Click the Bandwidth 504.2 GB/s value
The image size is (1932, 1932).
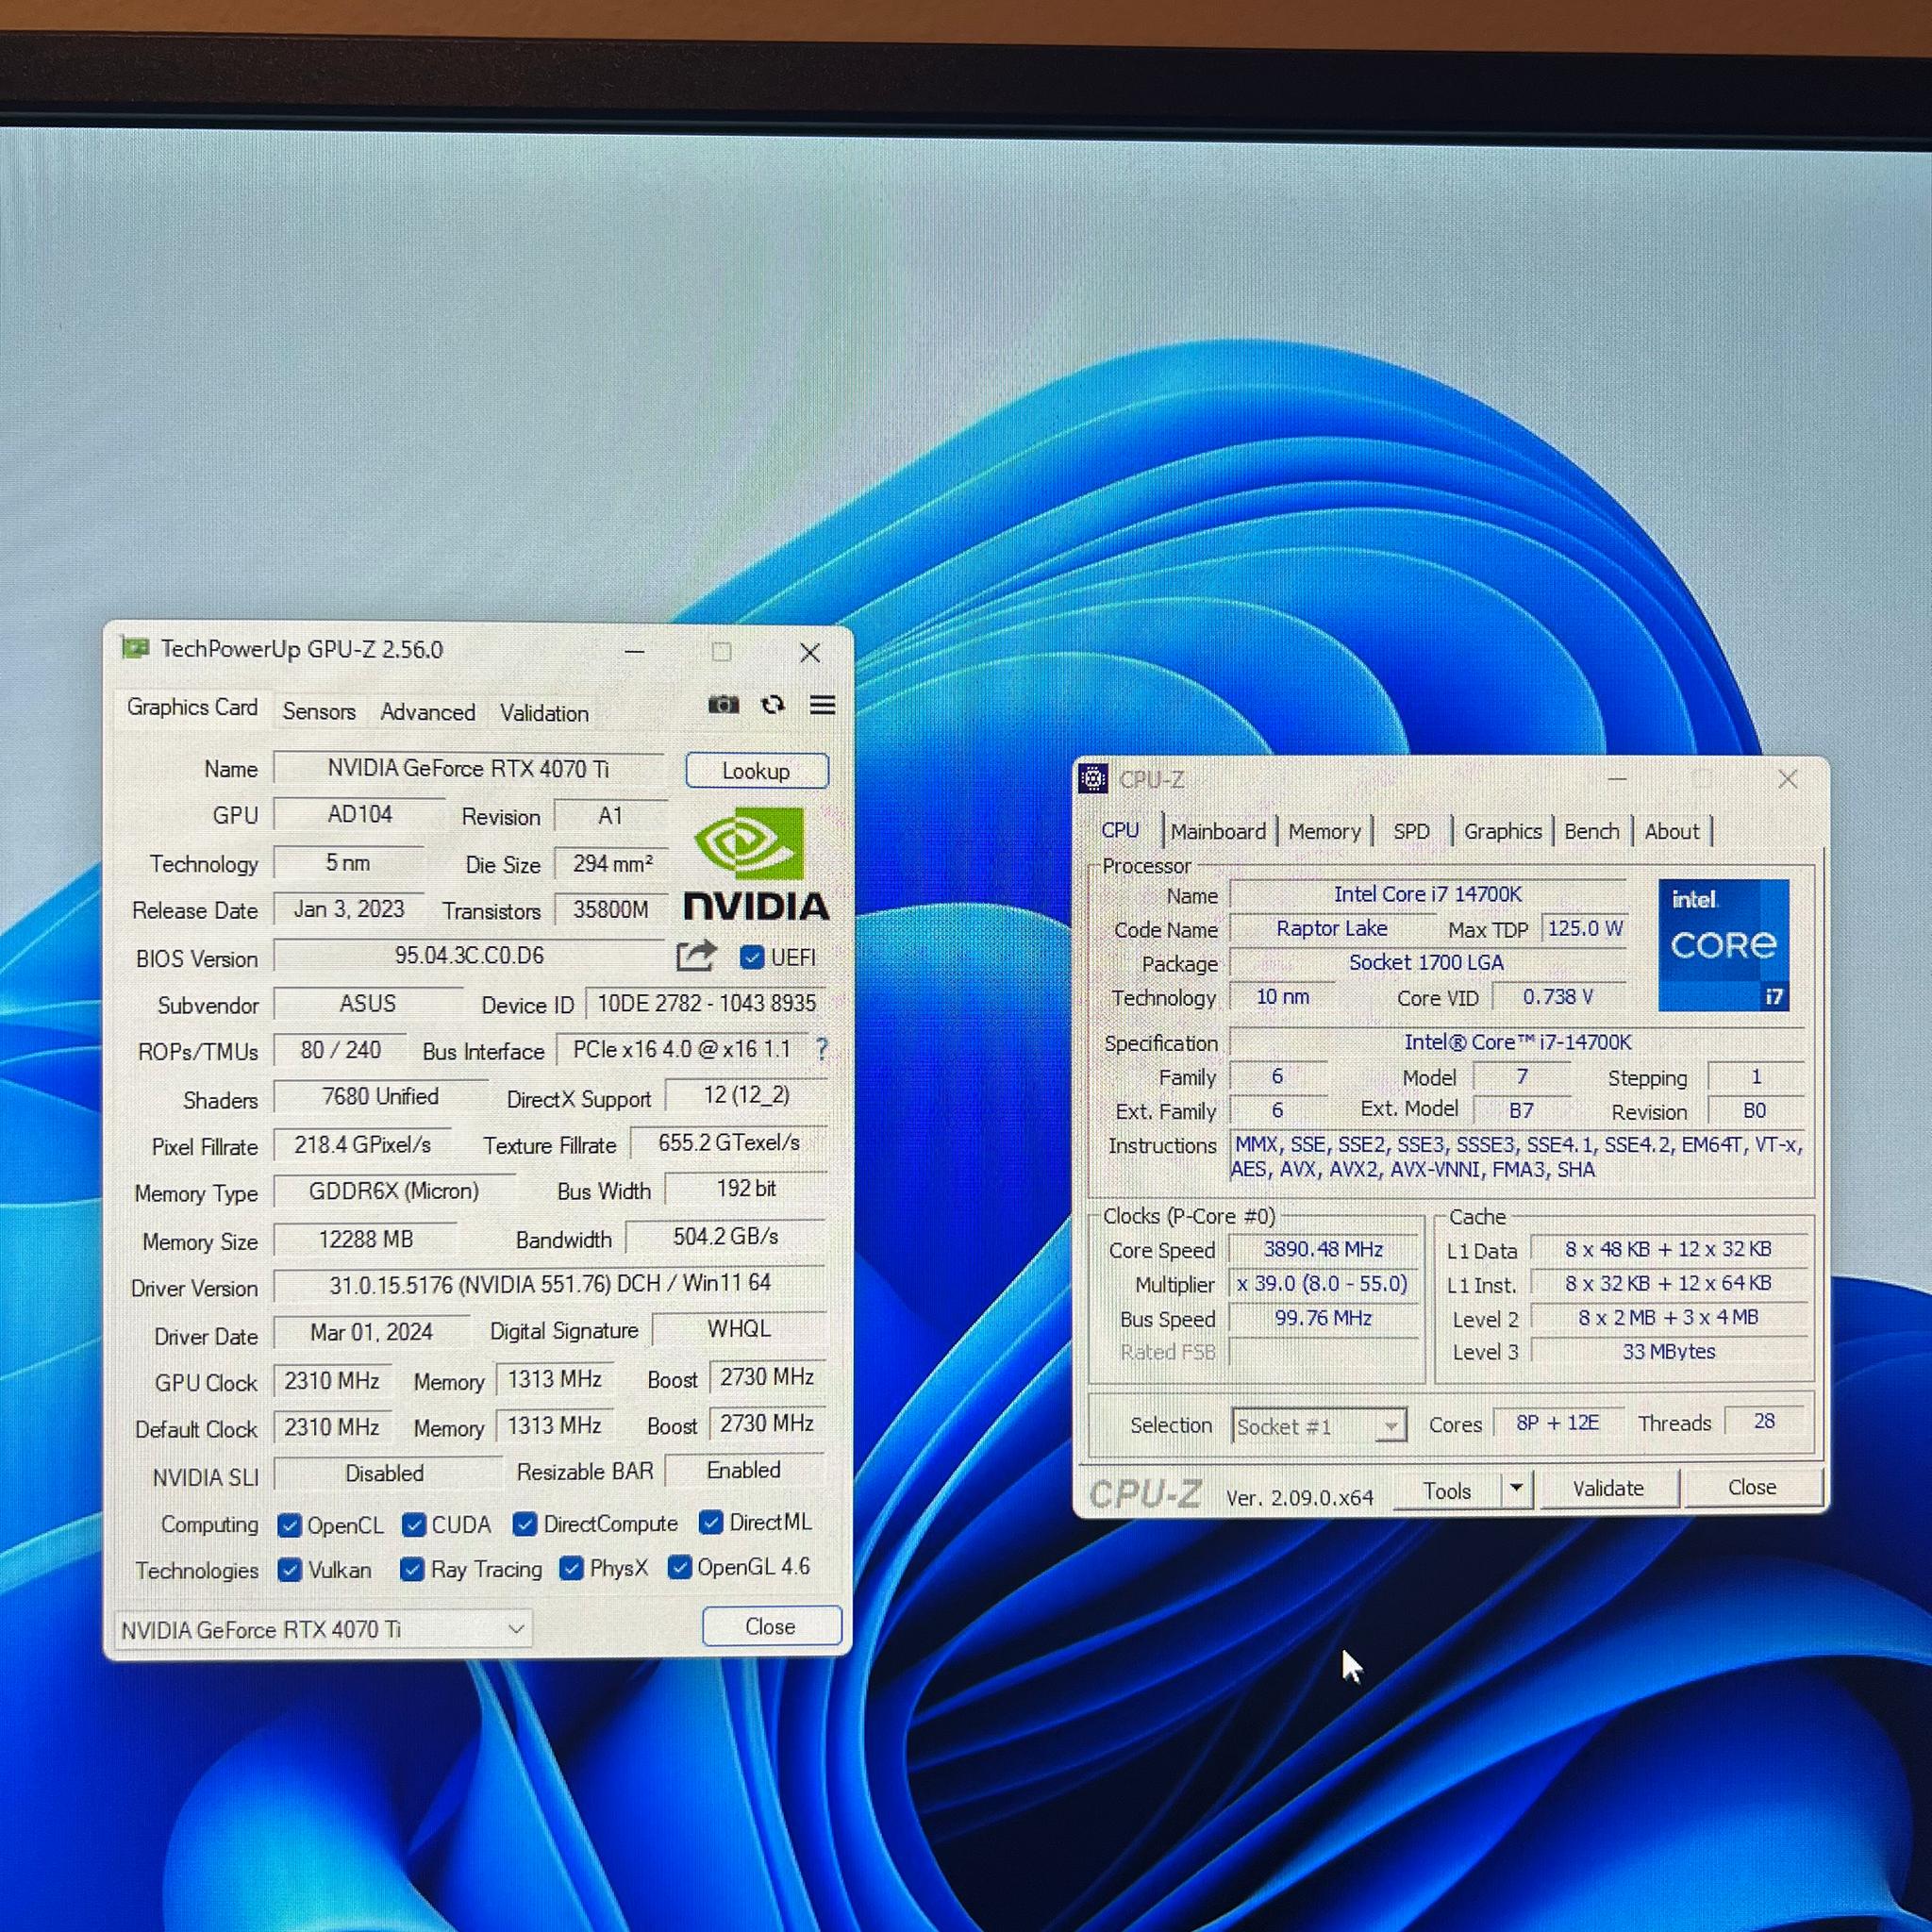[726, 1237]
